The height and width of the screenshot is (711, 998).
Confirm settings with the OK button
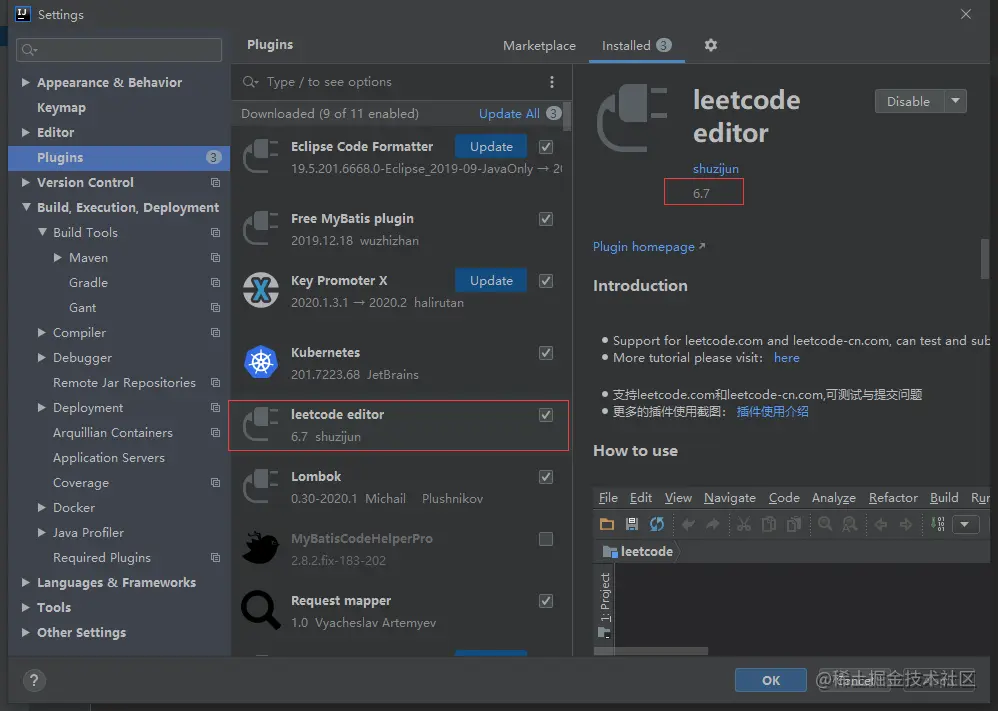(x=770, y=680)
